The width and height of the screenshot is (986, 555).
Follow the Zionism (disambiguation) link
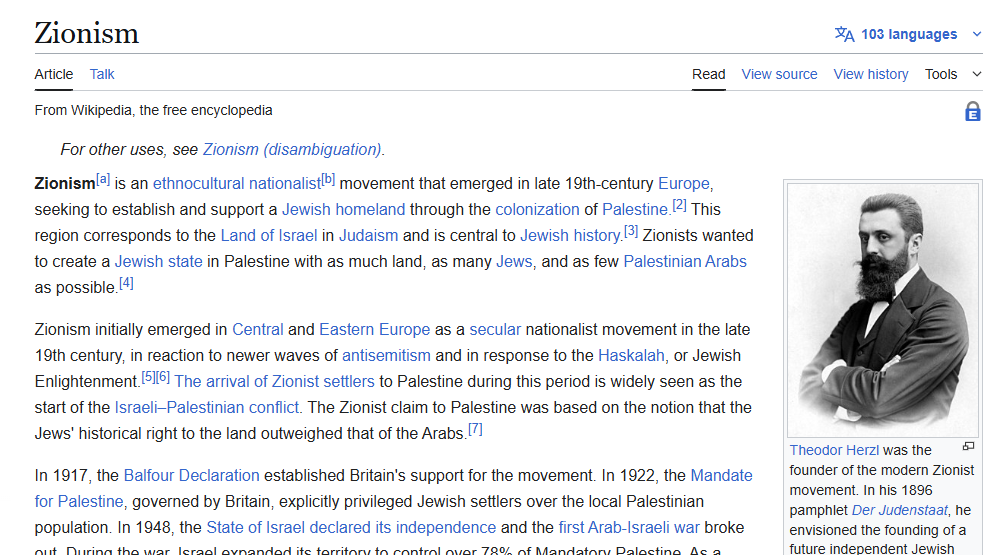click(x=292, y=150)
